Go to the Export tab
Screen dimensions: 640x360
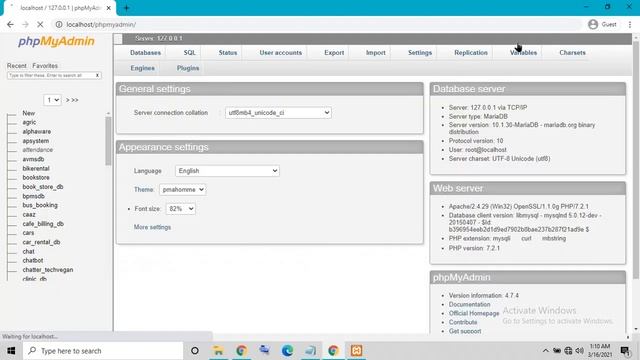[334, 53]
